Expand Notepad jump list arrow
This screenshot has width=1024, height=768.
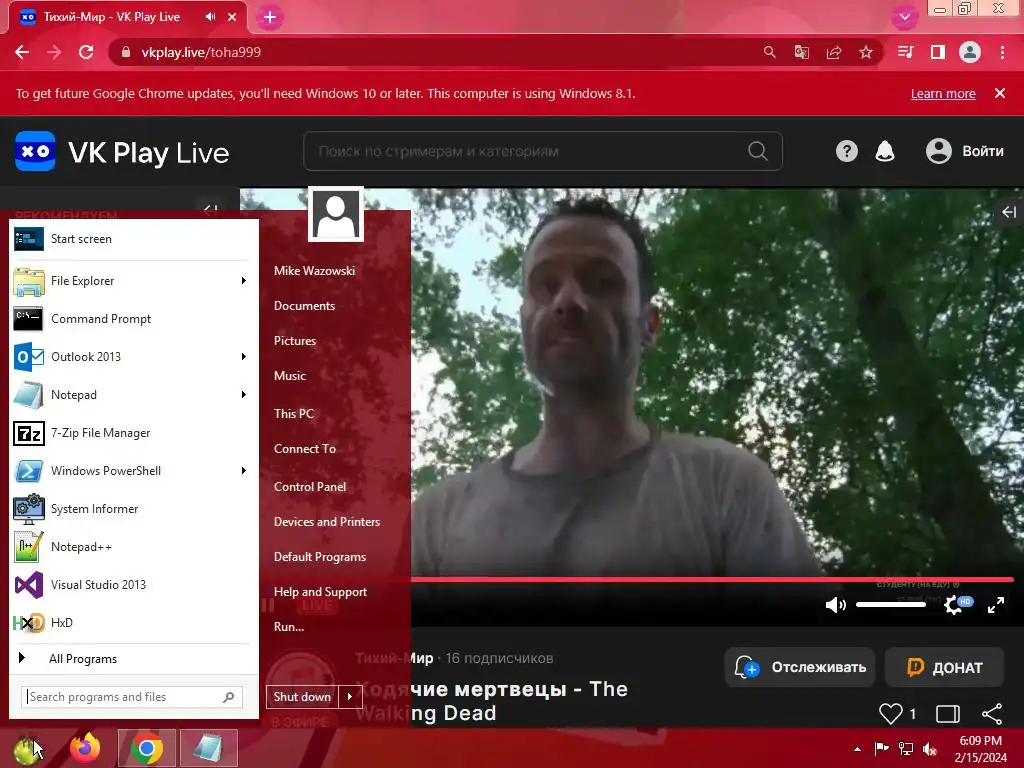244,394
